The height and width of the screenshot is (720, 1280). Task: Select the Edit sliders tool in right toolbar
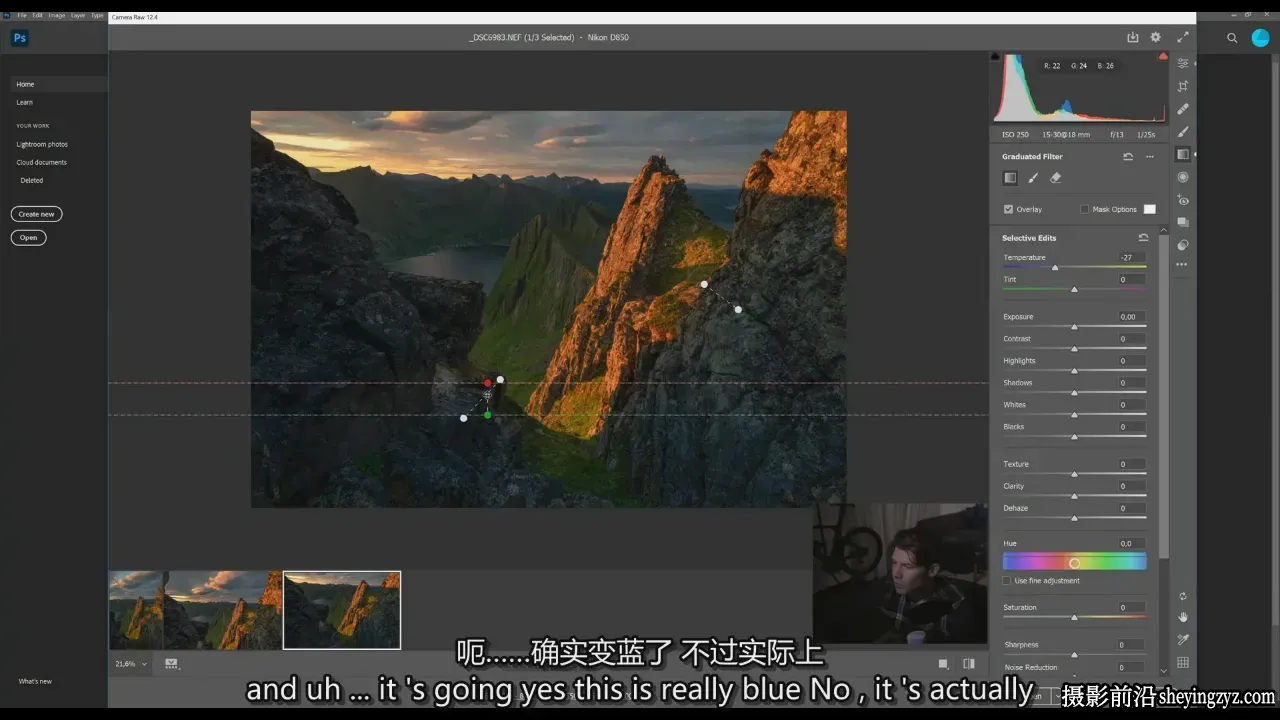click(x=1183, y=63)
